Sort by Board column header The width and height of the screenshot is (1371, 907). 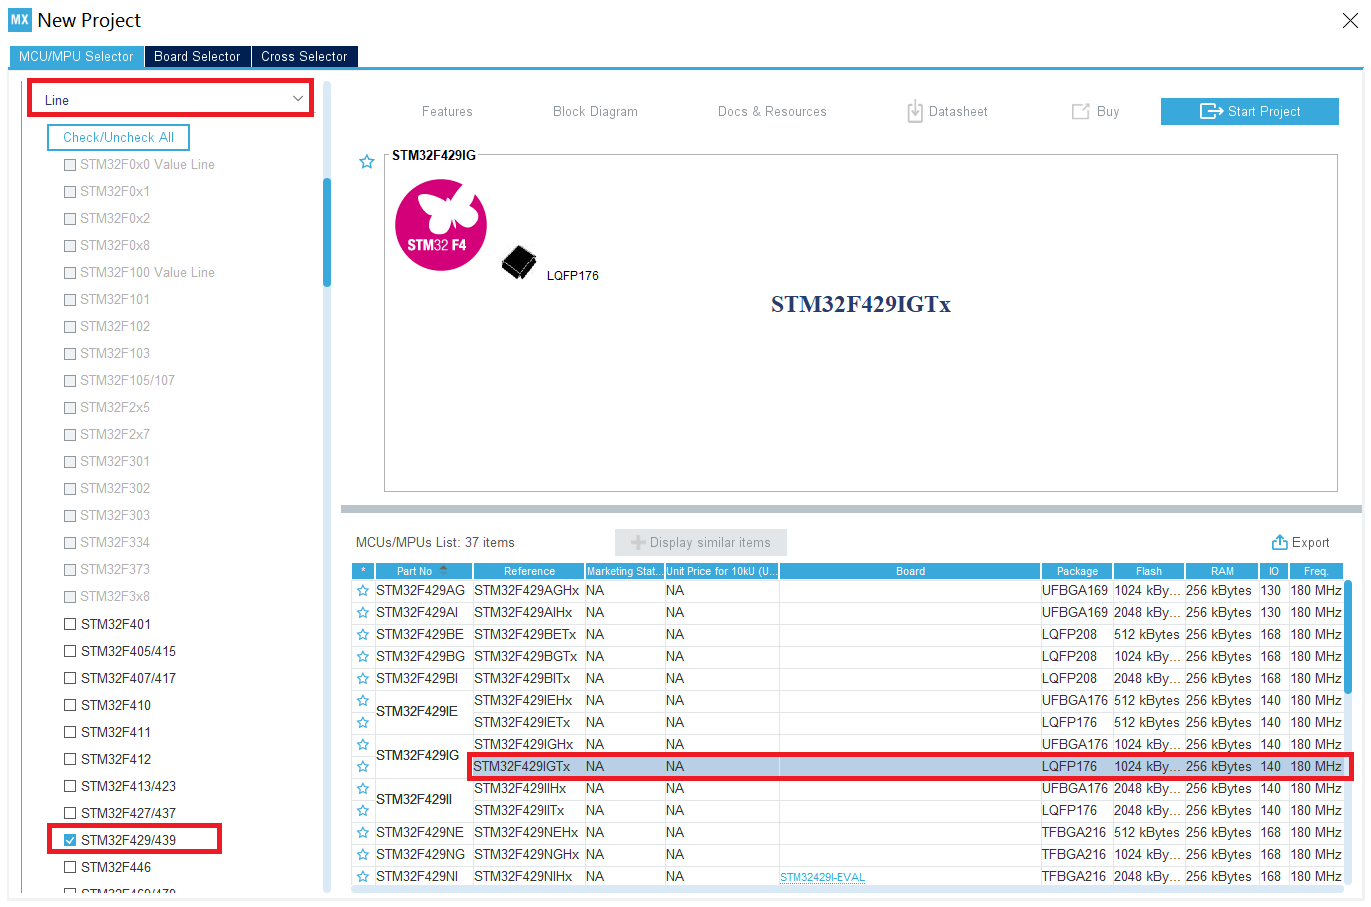[x=910, y=571]
